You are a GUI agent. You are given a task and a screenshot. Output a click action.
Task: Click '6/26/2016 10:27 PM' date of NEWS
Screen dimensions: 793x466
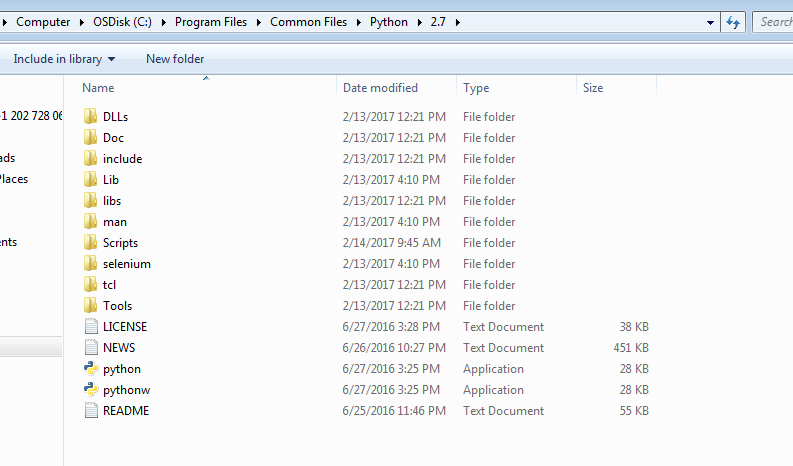(x=394, y=348)
